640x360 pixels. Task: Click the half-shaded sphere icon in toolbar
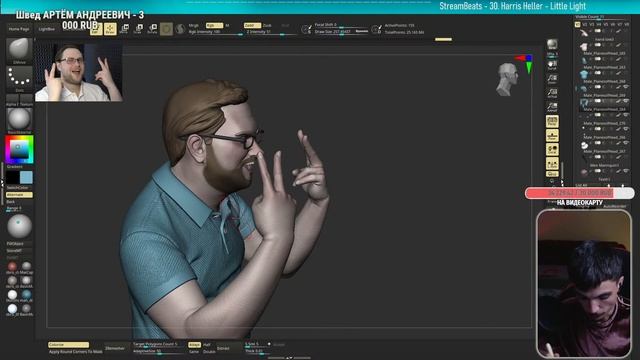(x=180, y=29)
